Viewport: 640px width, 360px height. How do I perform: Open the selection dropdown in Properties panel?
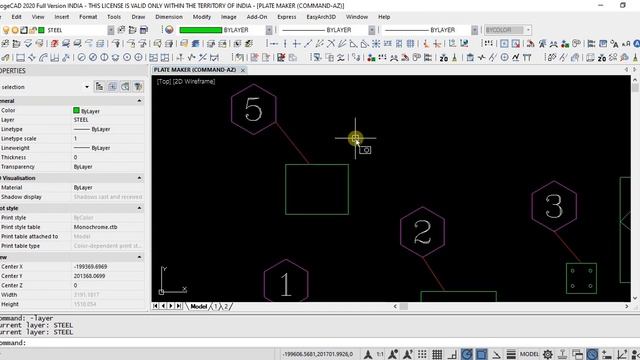(x=87, y=87)
